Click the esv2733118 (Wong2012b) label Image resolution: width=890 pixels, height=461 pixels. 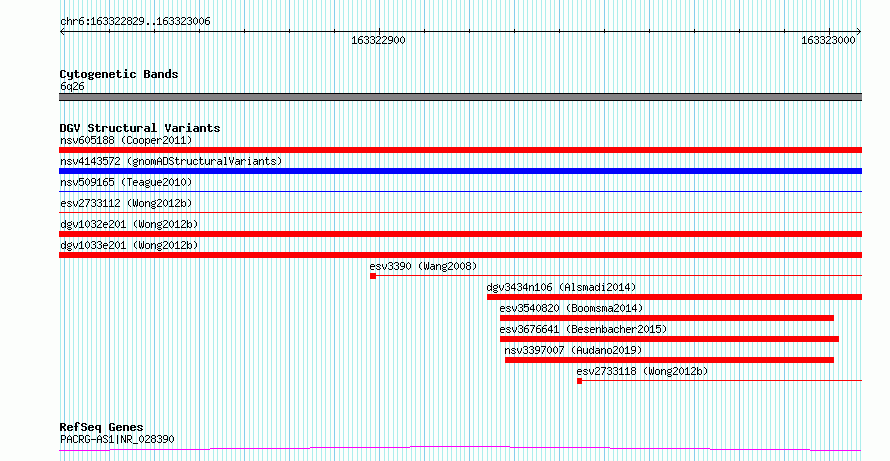[642, 371]
